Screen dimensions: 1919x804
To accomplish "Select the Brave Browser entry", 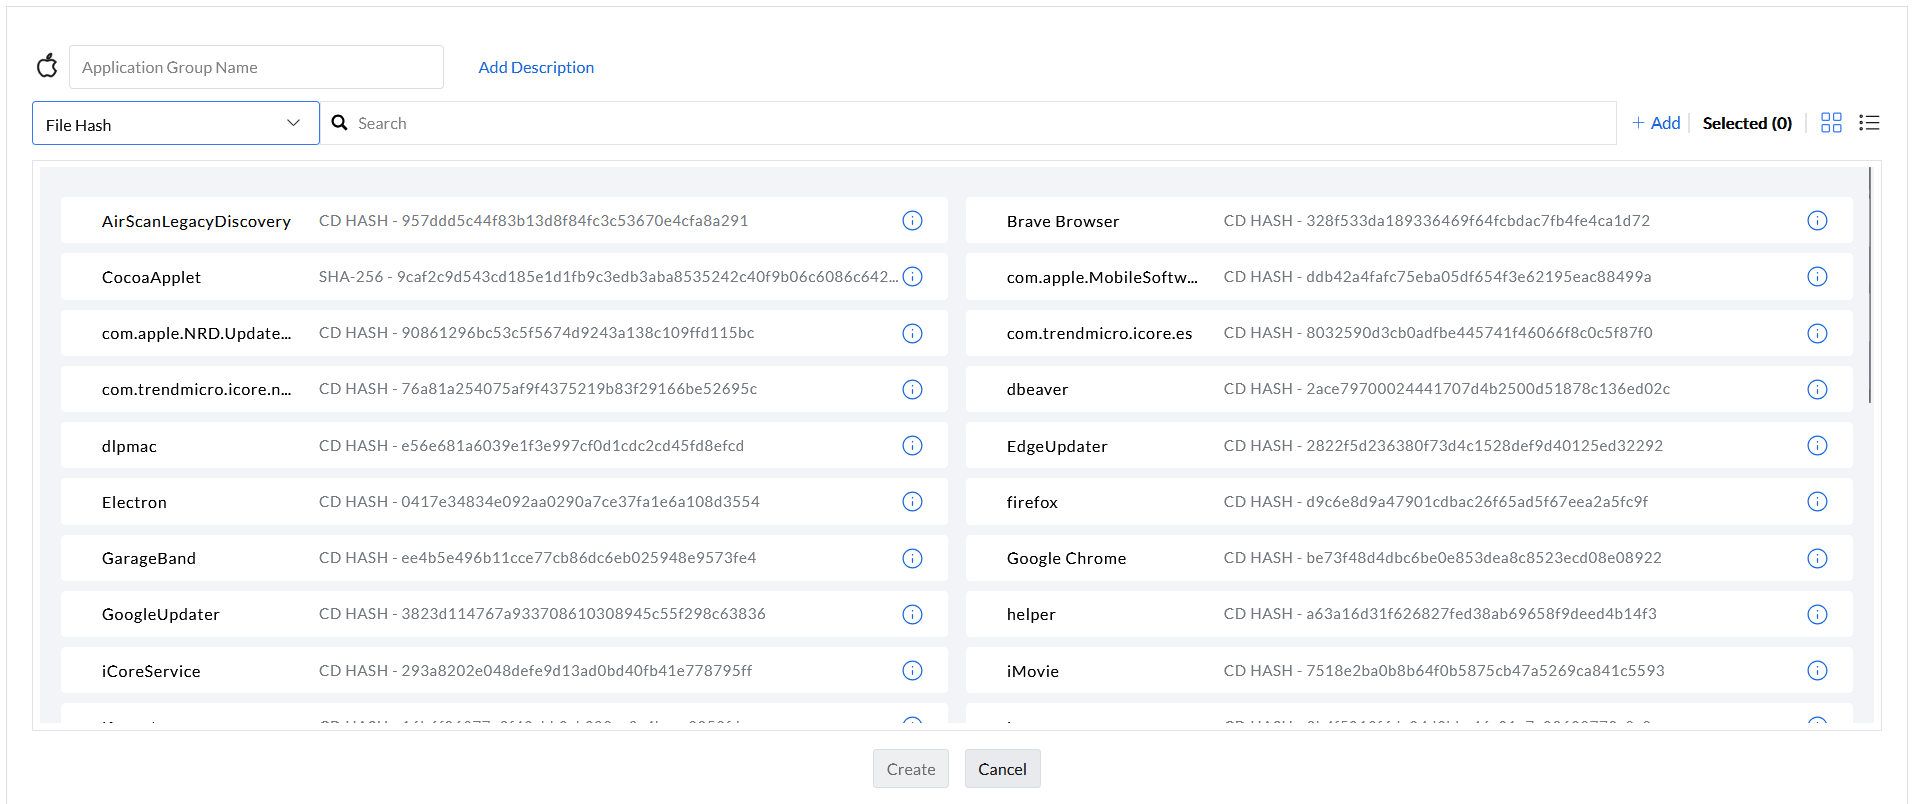I will tap(1409, 221).
